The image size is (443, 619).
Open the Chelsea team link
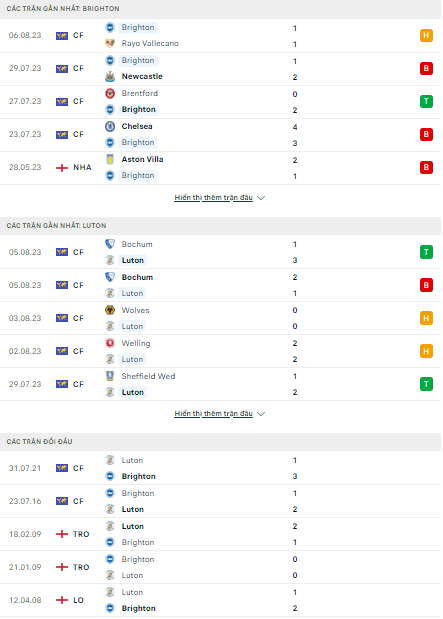[137, 126]
